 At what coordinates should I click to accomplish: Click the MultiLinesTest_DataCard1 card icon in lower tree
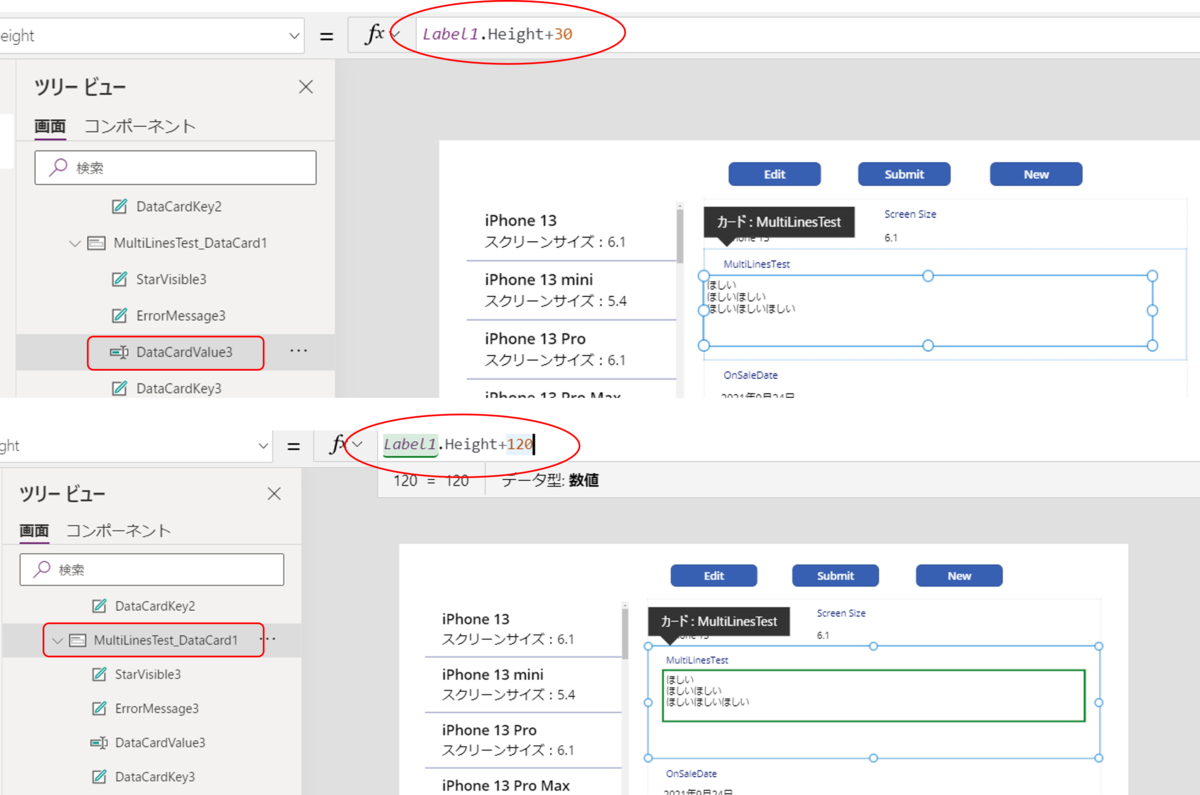pyautogui.click(x=77, y=640)
